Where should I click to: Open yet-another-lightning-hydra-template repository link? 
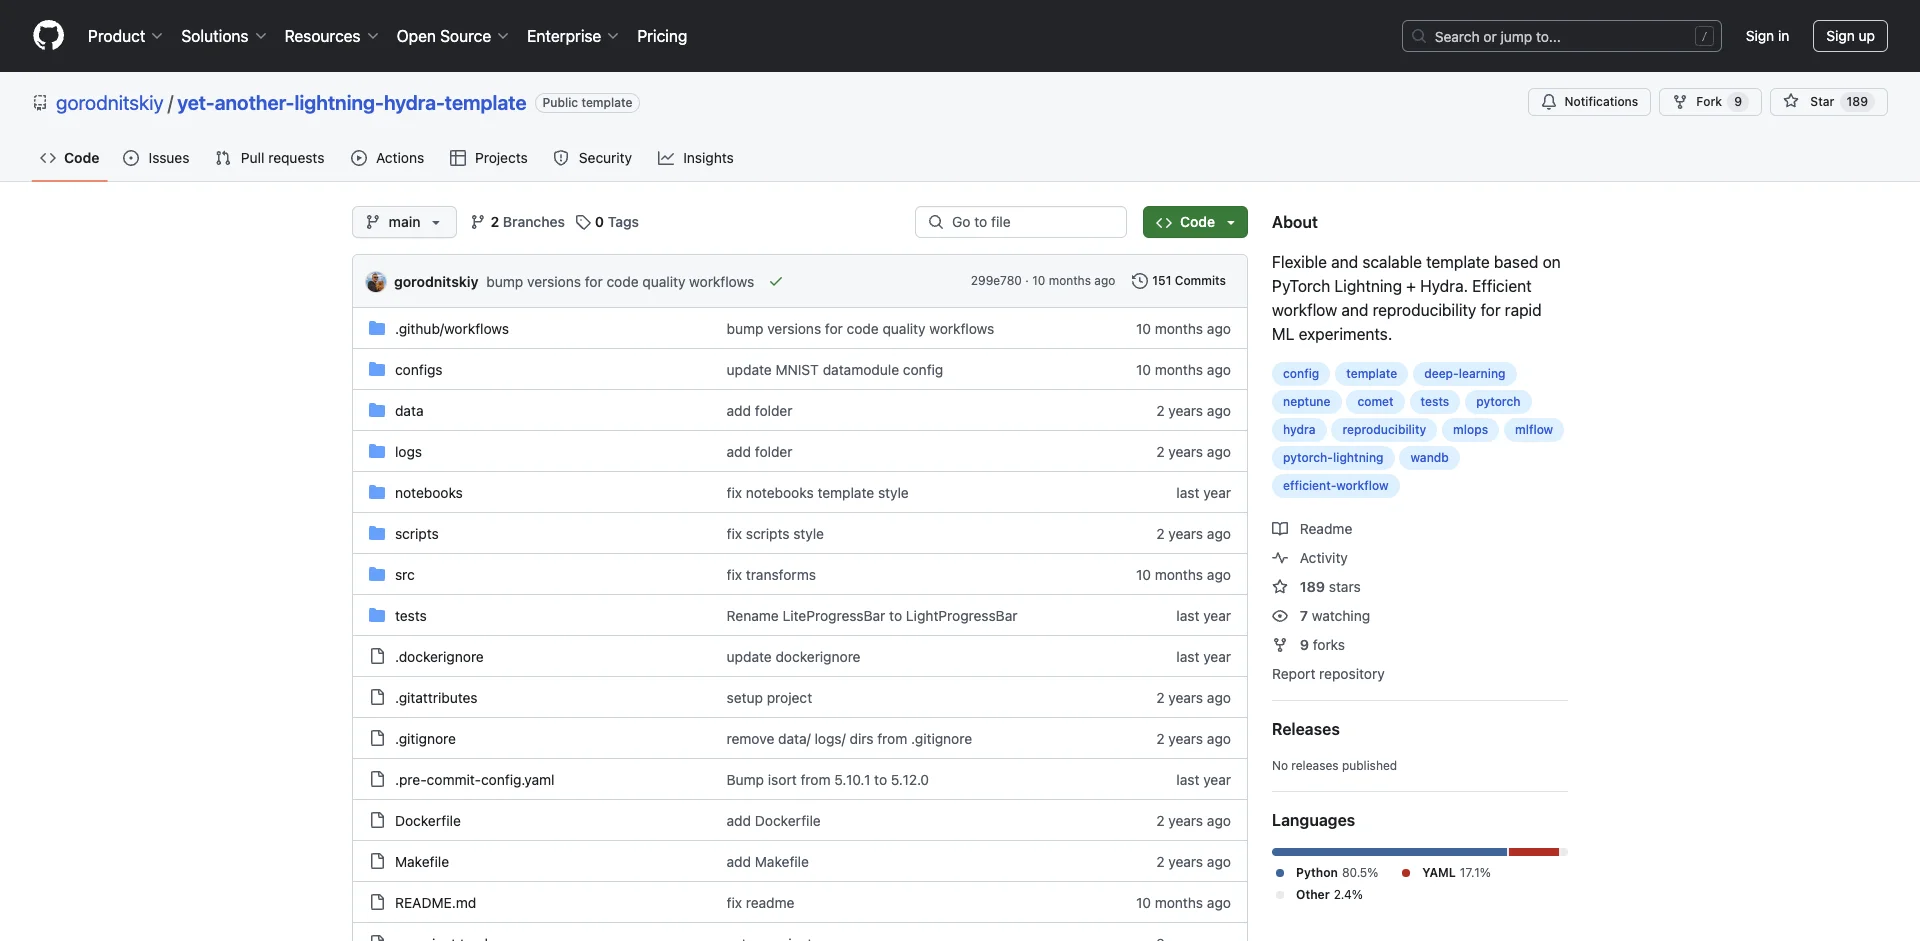point(352,103)
